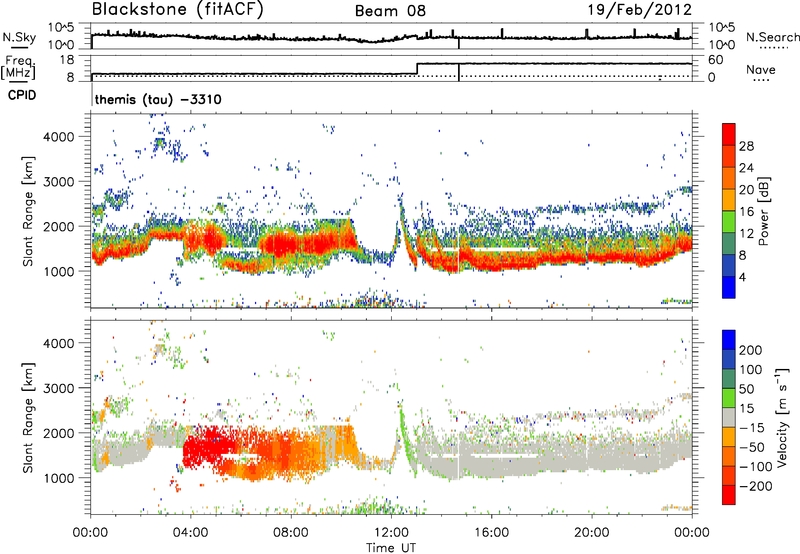Image resolution: width=800 pixels, height=554 pixels.
Task: Click the Blackstone (fitACF) title text
Action: 178,9
